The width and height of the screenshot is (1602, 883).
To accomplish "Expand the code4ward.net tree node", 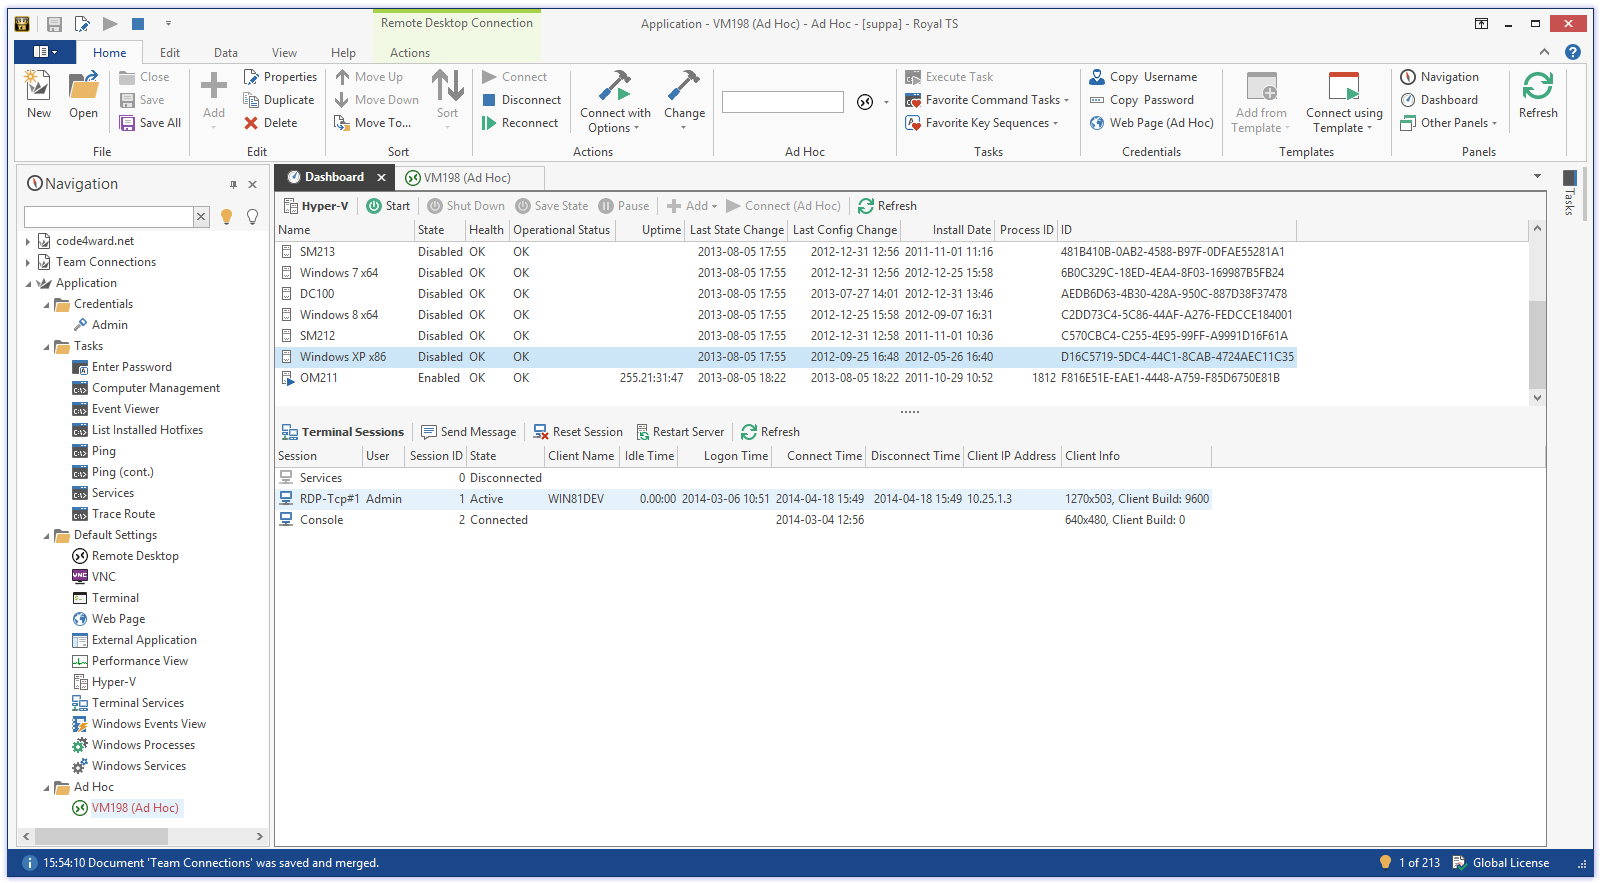I will (28, 241).
